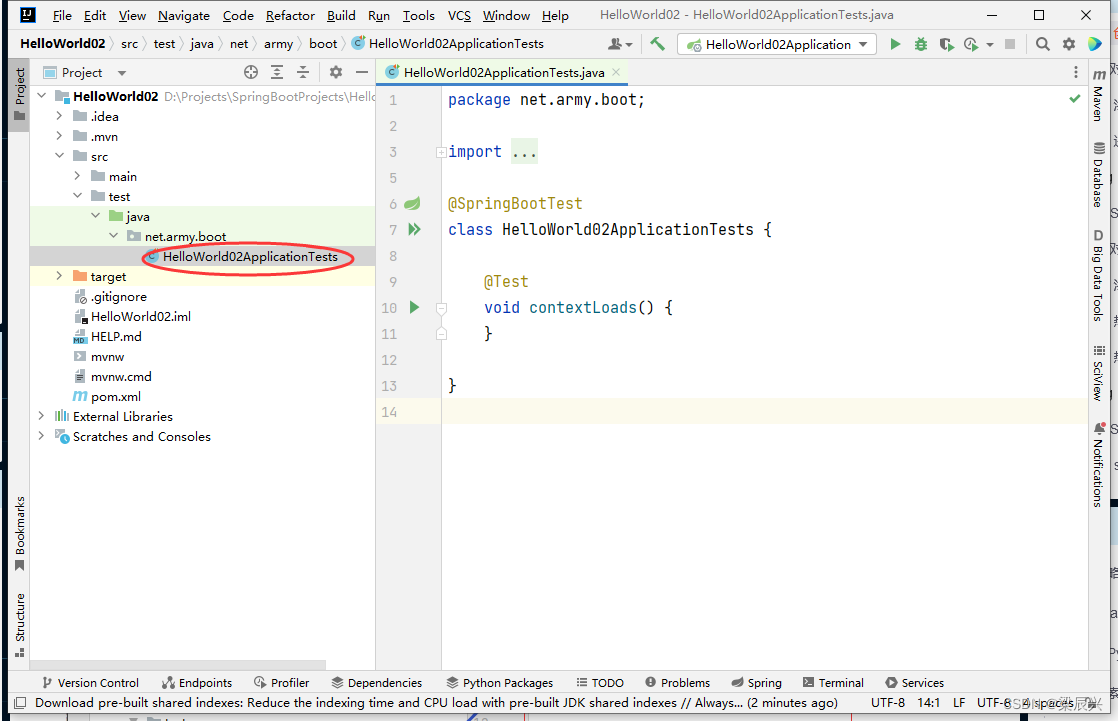Expand External Libraries node
The width and height of the screenshot is (1118, 721).
coord(41,416)
